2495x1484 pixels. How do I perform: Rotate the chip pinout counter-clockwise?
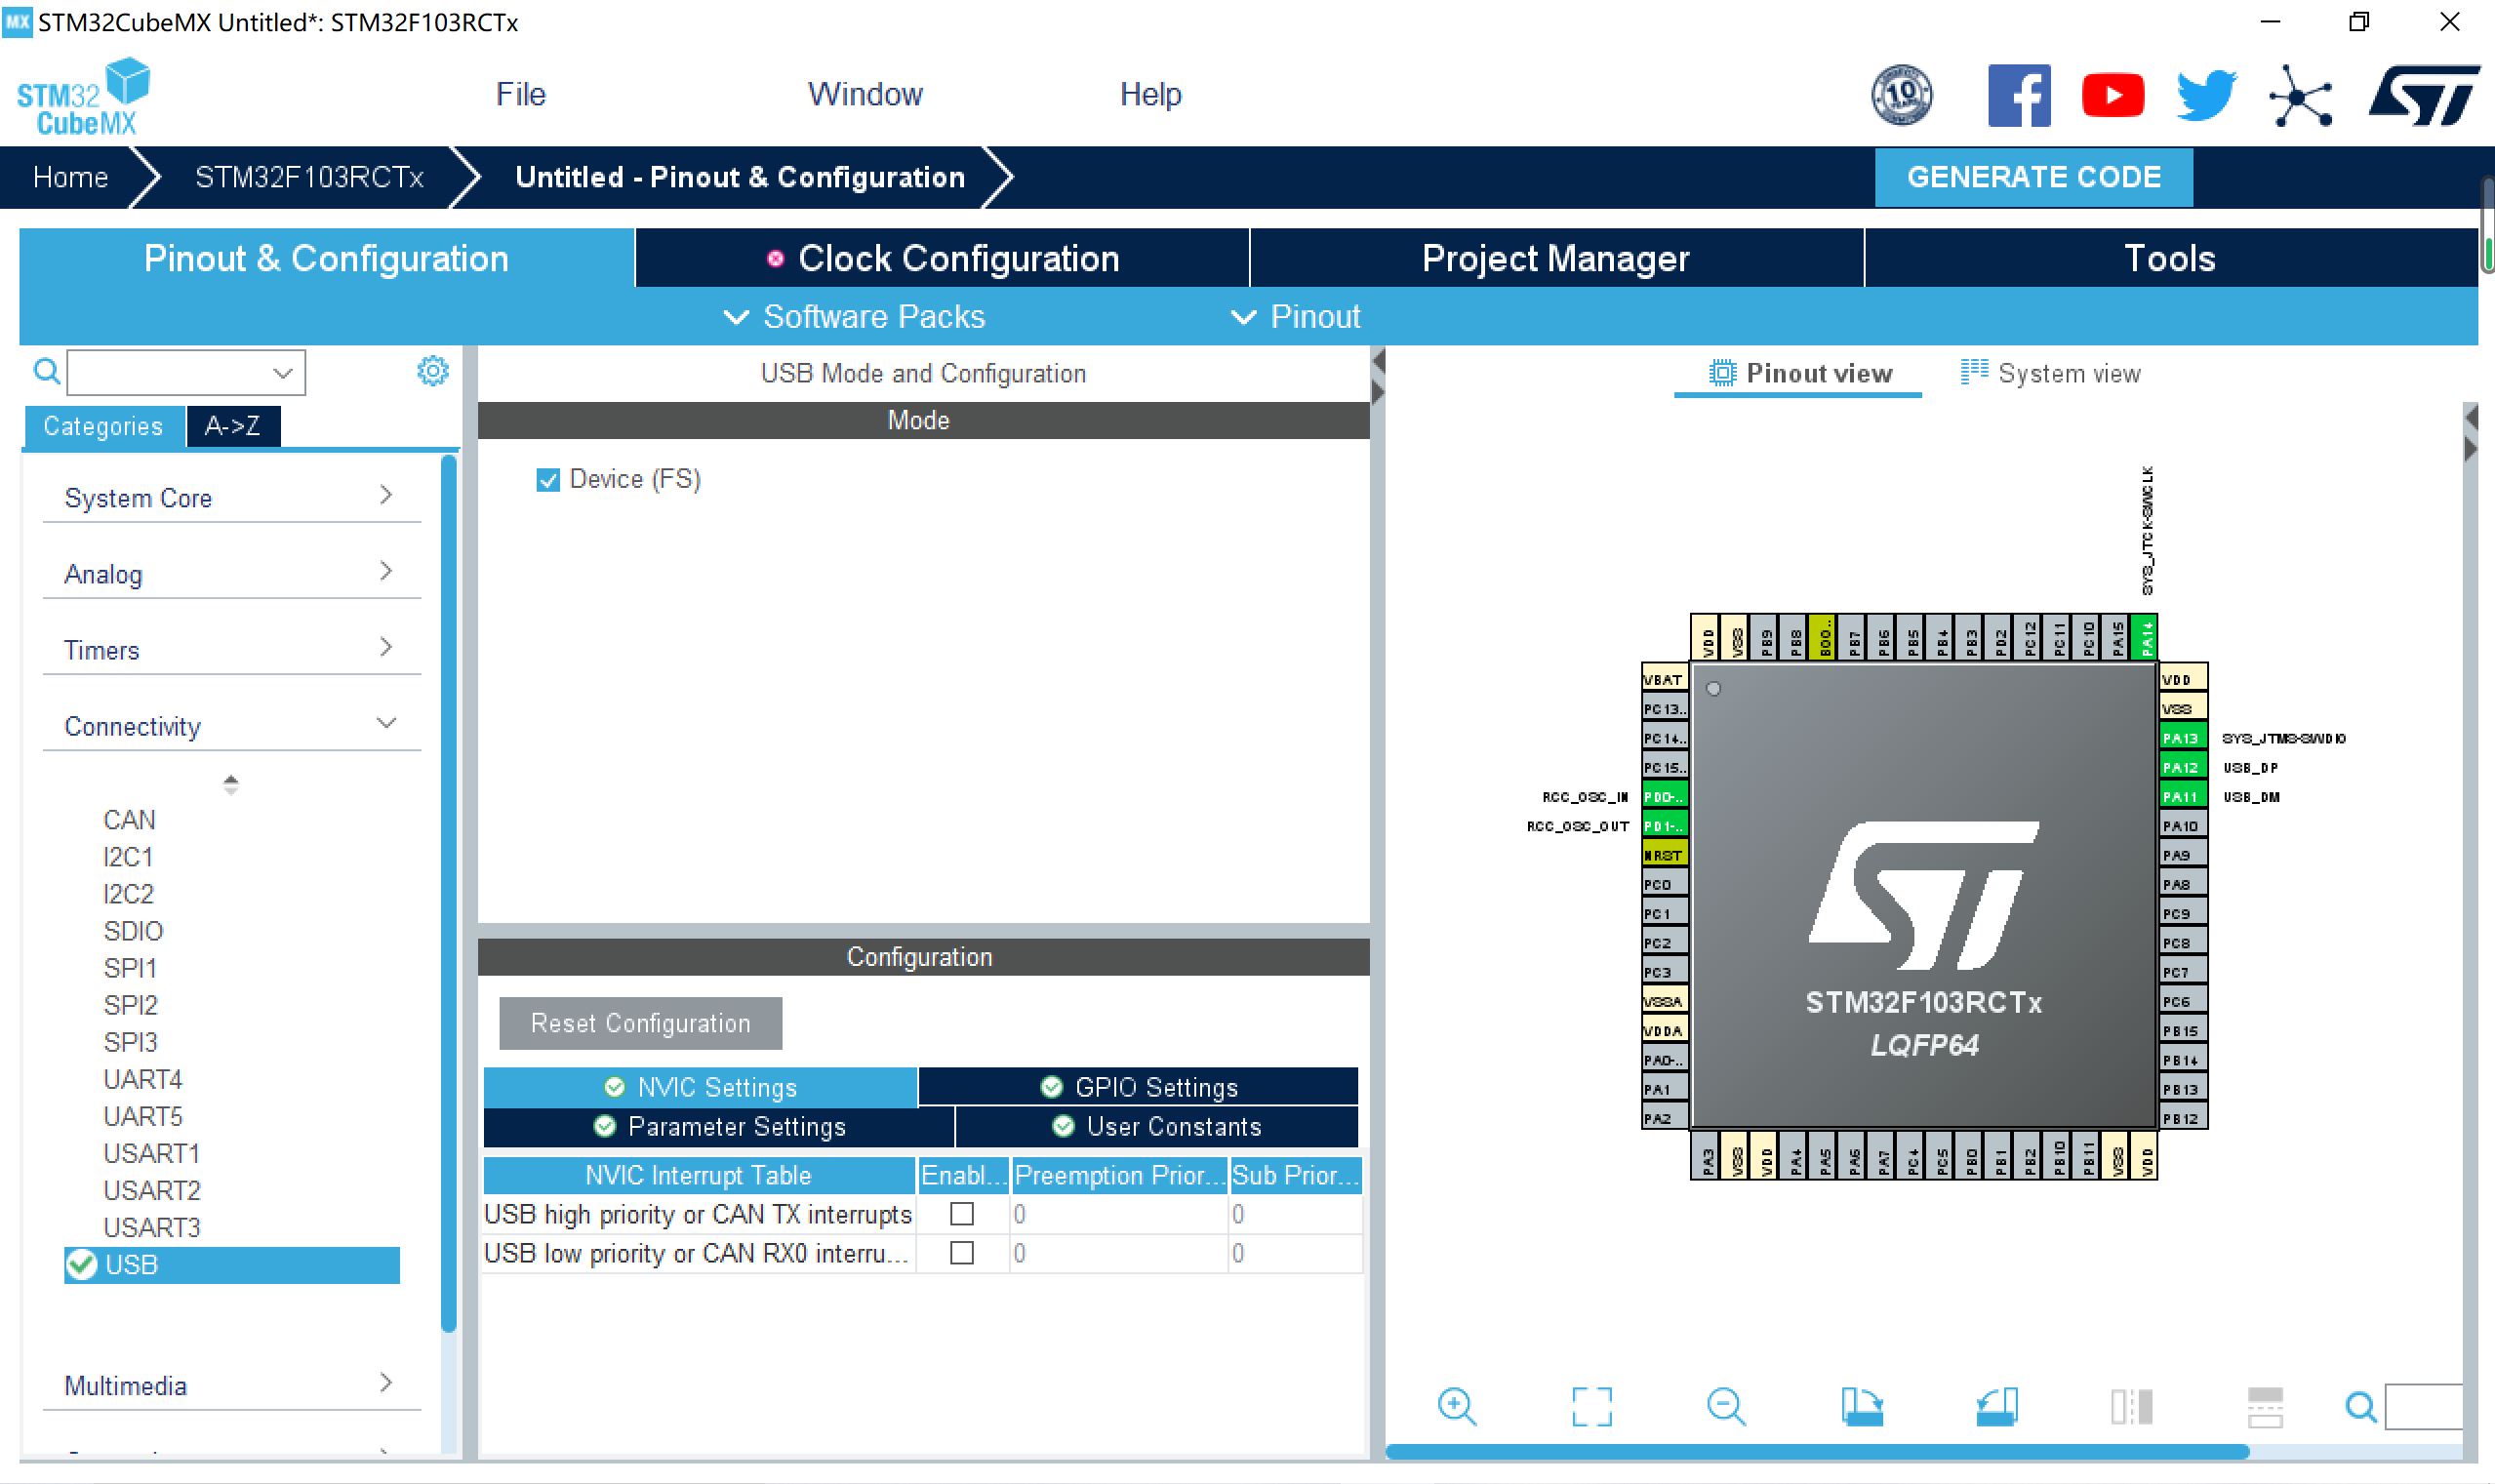pyautogui.click(x=1997, y=1405)
